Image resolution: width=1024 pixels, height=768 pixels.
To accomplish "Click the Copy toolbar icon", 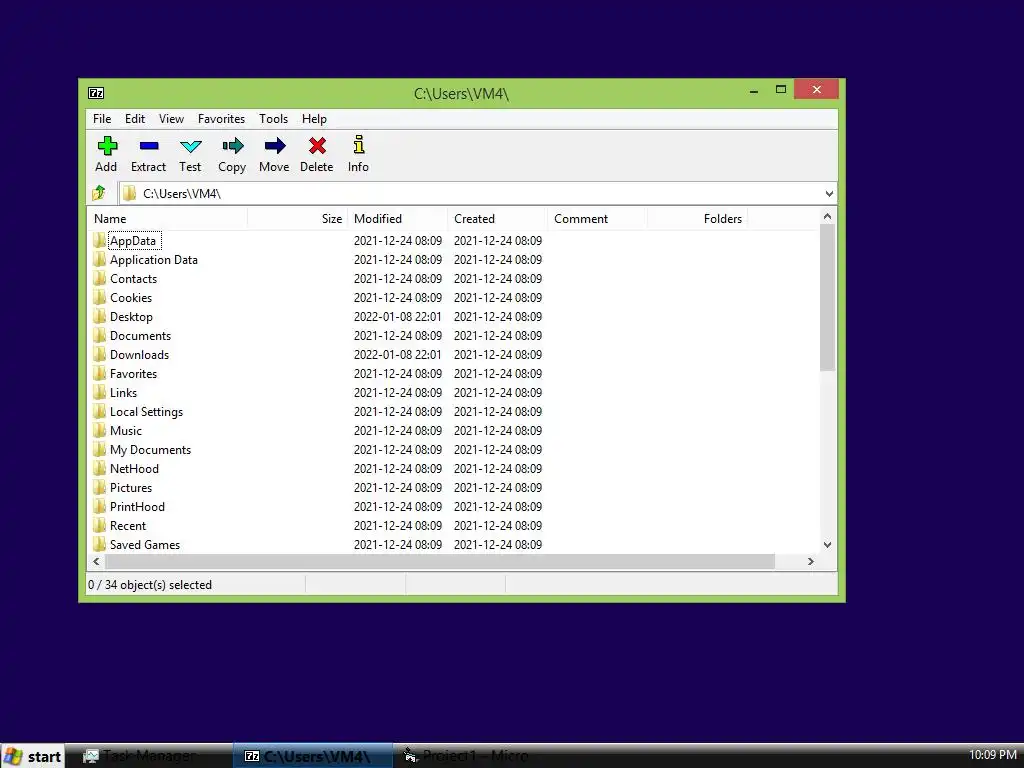I will [232, 146].
